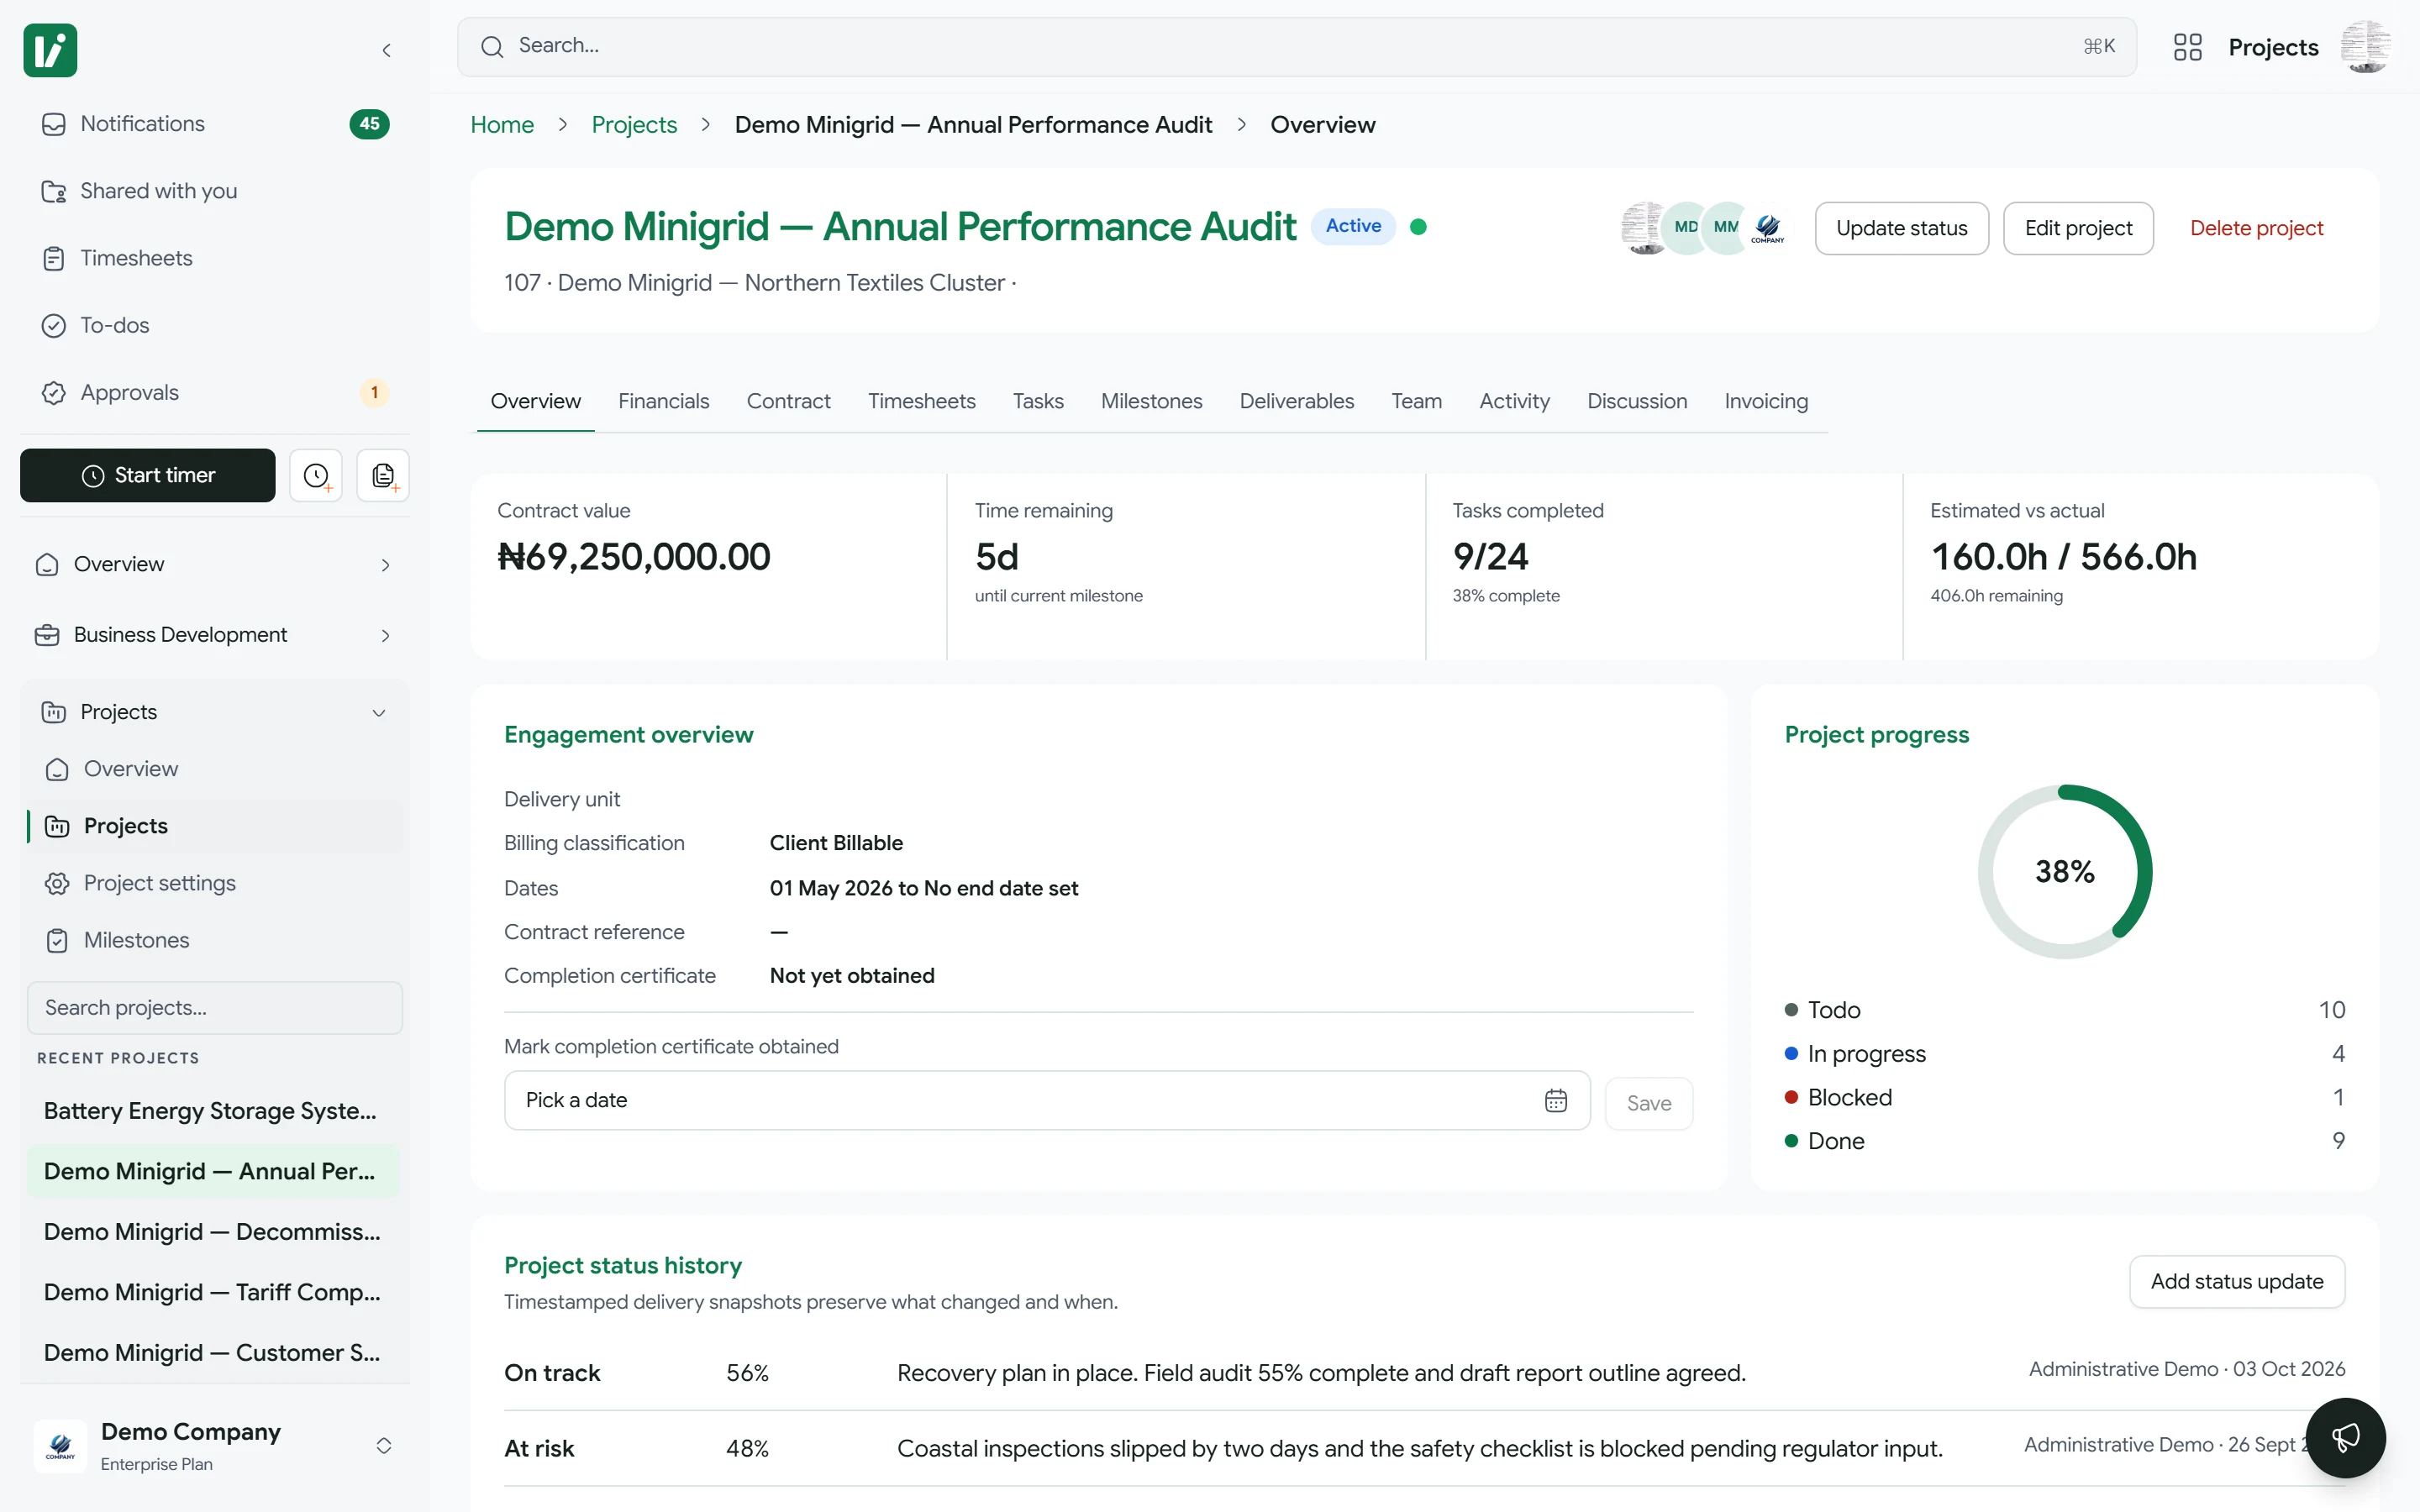Click the add time entry clock icon
The width and height of the screenshot is (2420, 1512).
pyautogui.click(x=316, y=475)
